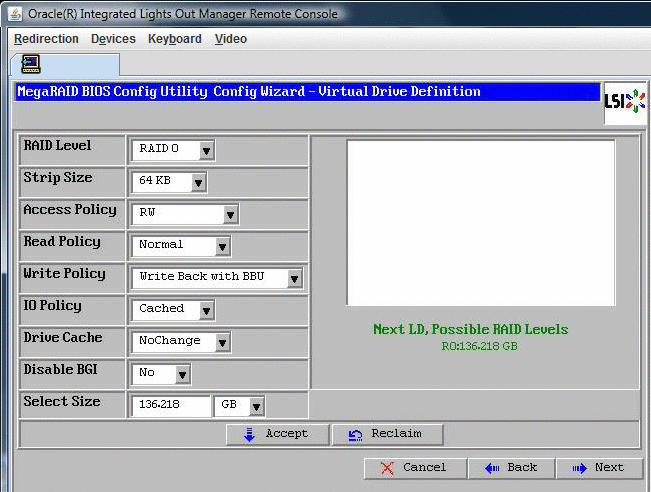
Task: Open the Video menu
Action: click(x=230, y=39)
